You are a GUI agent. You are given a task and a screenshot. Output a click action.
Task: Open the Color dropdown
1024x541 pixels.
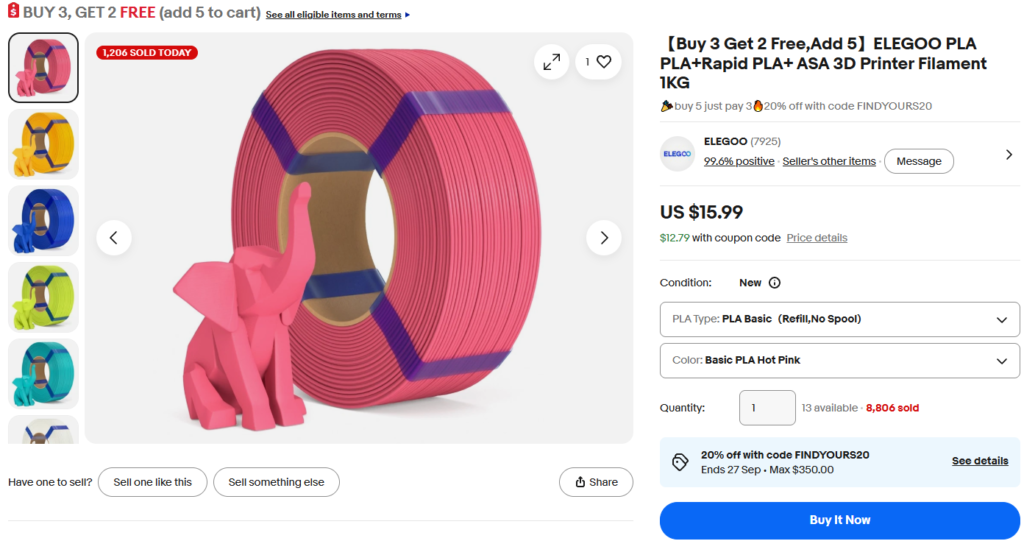tap(840, 361)
